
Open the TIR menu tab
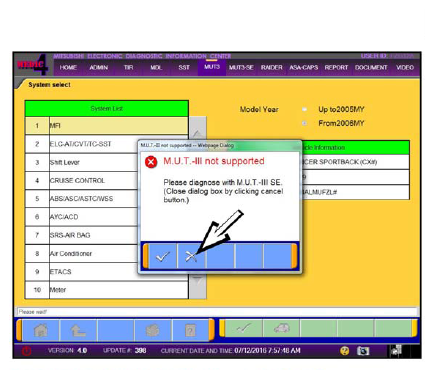click(128, 67)
